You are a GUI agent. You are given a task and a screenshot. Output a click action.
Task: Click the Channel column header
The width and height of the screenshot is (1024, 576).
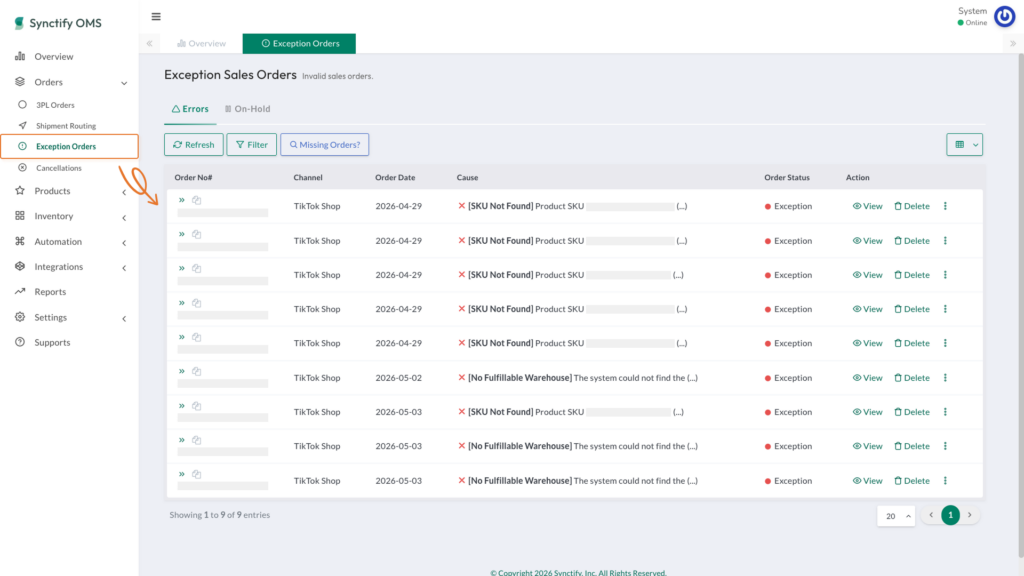point(308,178)
